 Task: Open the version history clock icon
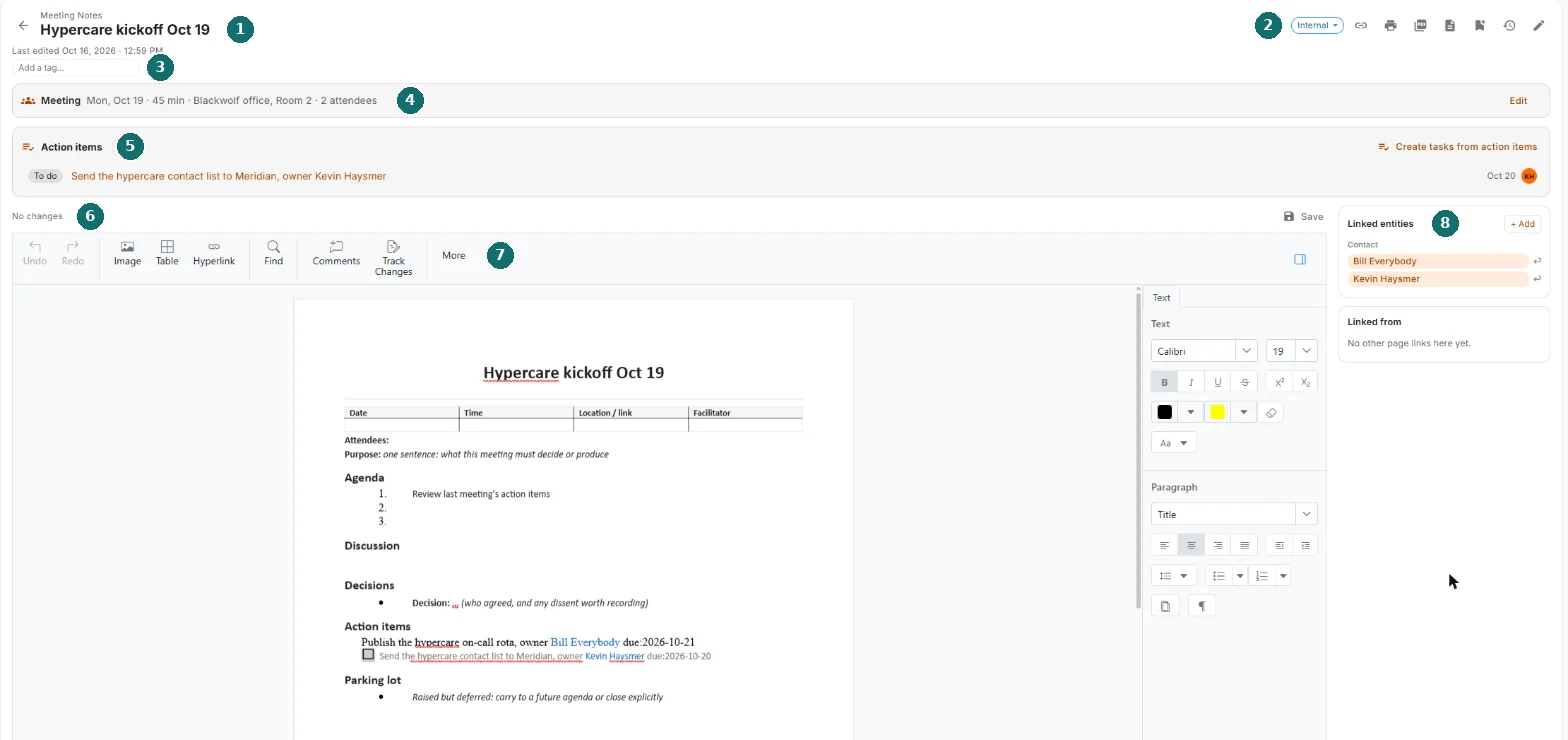(1509, 26)
